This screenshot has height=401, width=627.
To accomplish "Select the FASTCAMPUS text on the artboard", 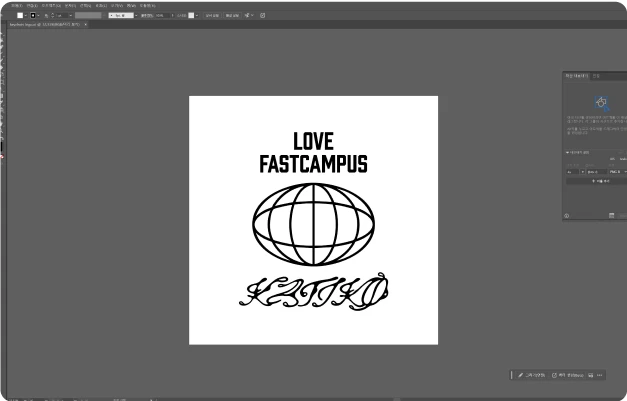I will point(314,164).
